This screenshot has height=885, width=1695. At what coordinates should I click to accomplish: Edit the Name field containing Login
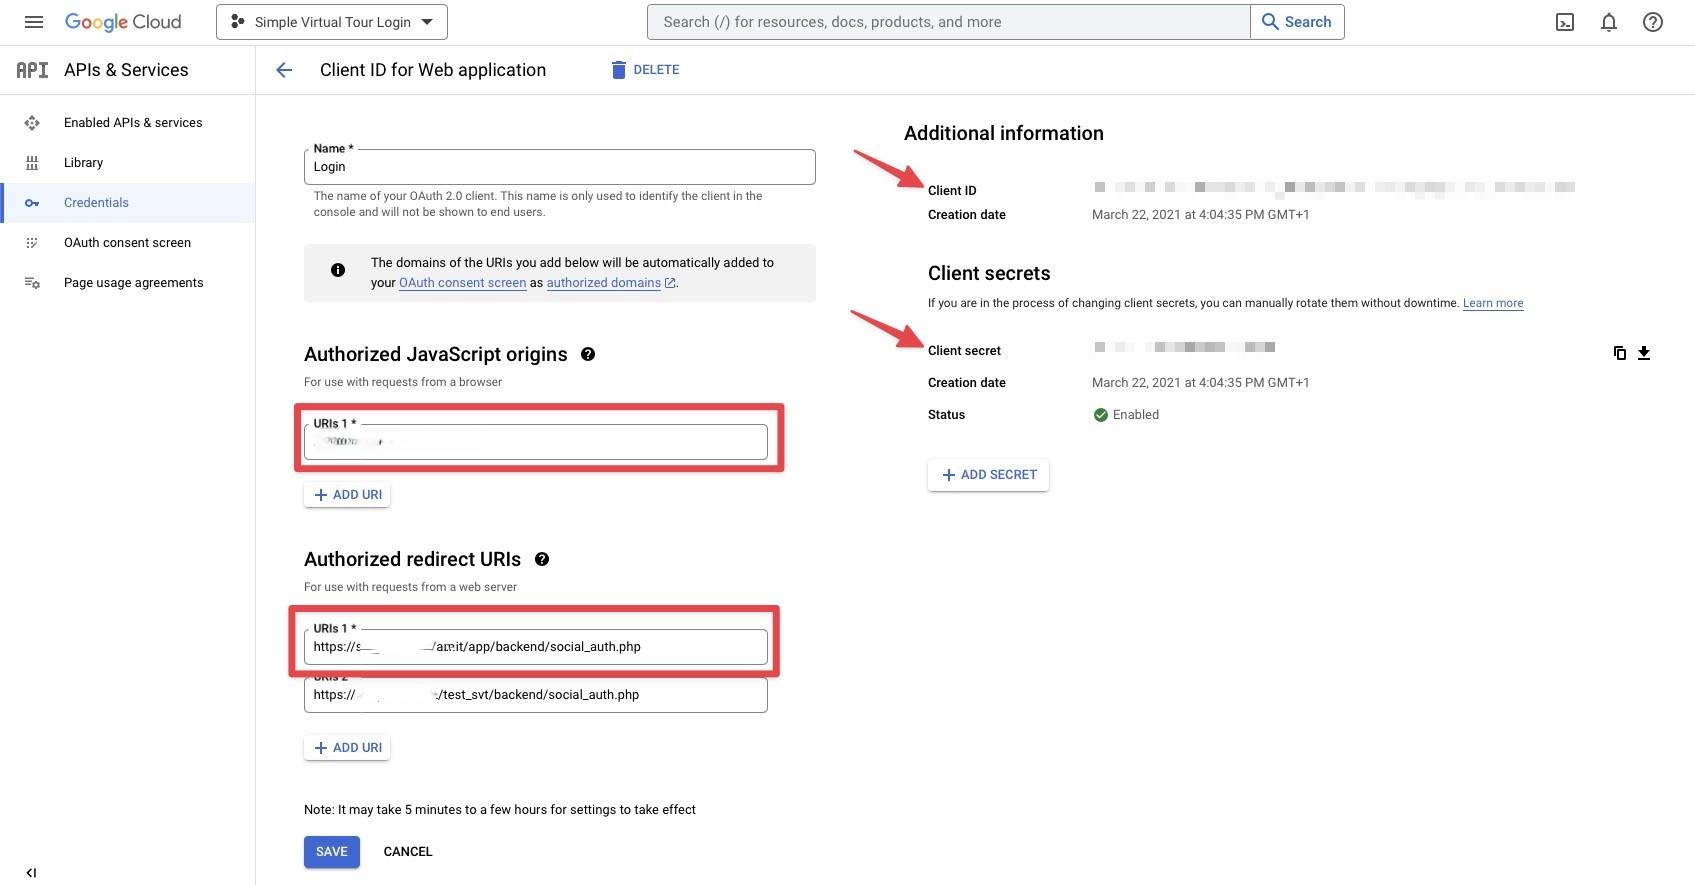pyautogui.click(x=559, y=167)
